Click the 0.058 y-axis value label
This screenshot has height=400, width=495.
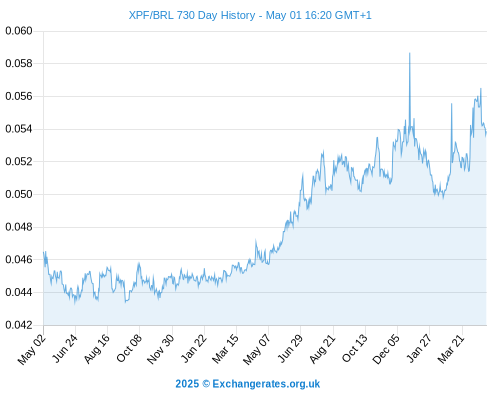[x=19, y=63]
